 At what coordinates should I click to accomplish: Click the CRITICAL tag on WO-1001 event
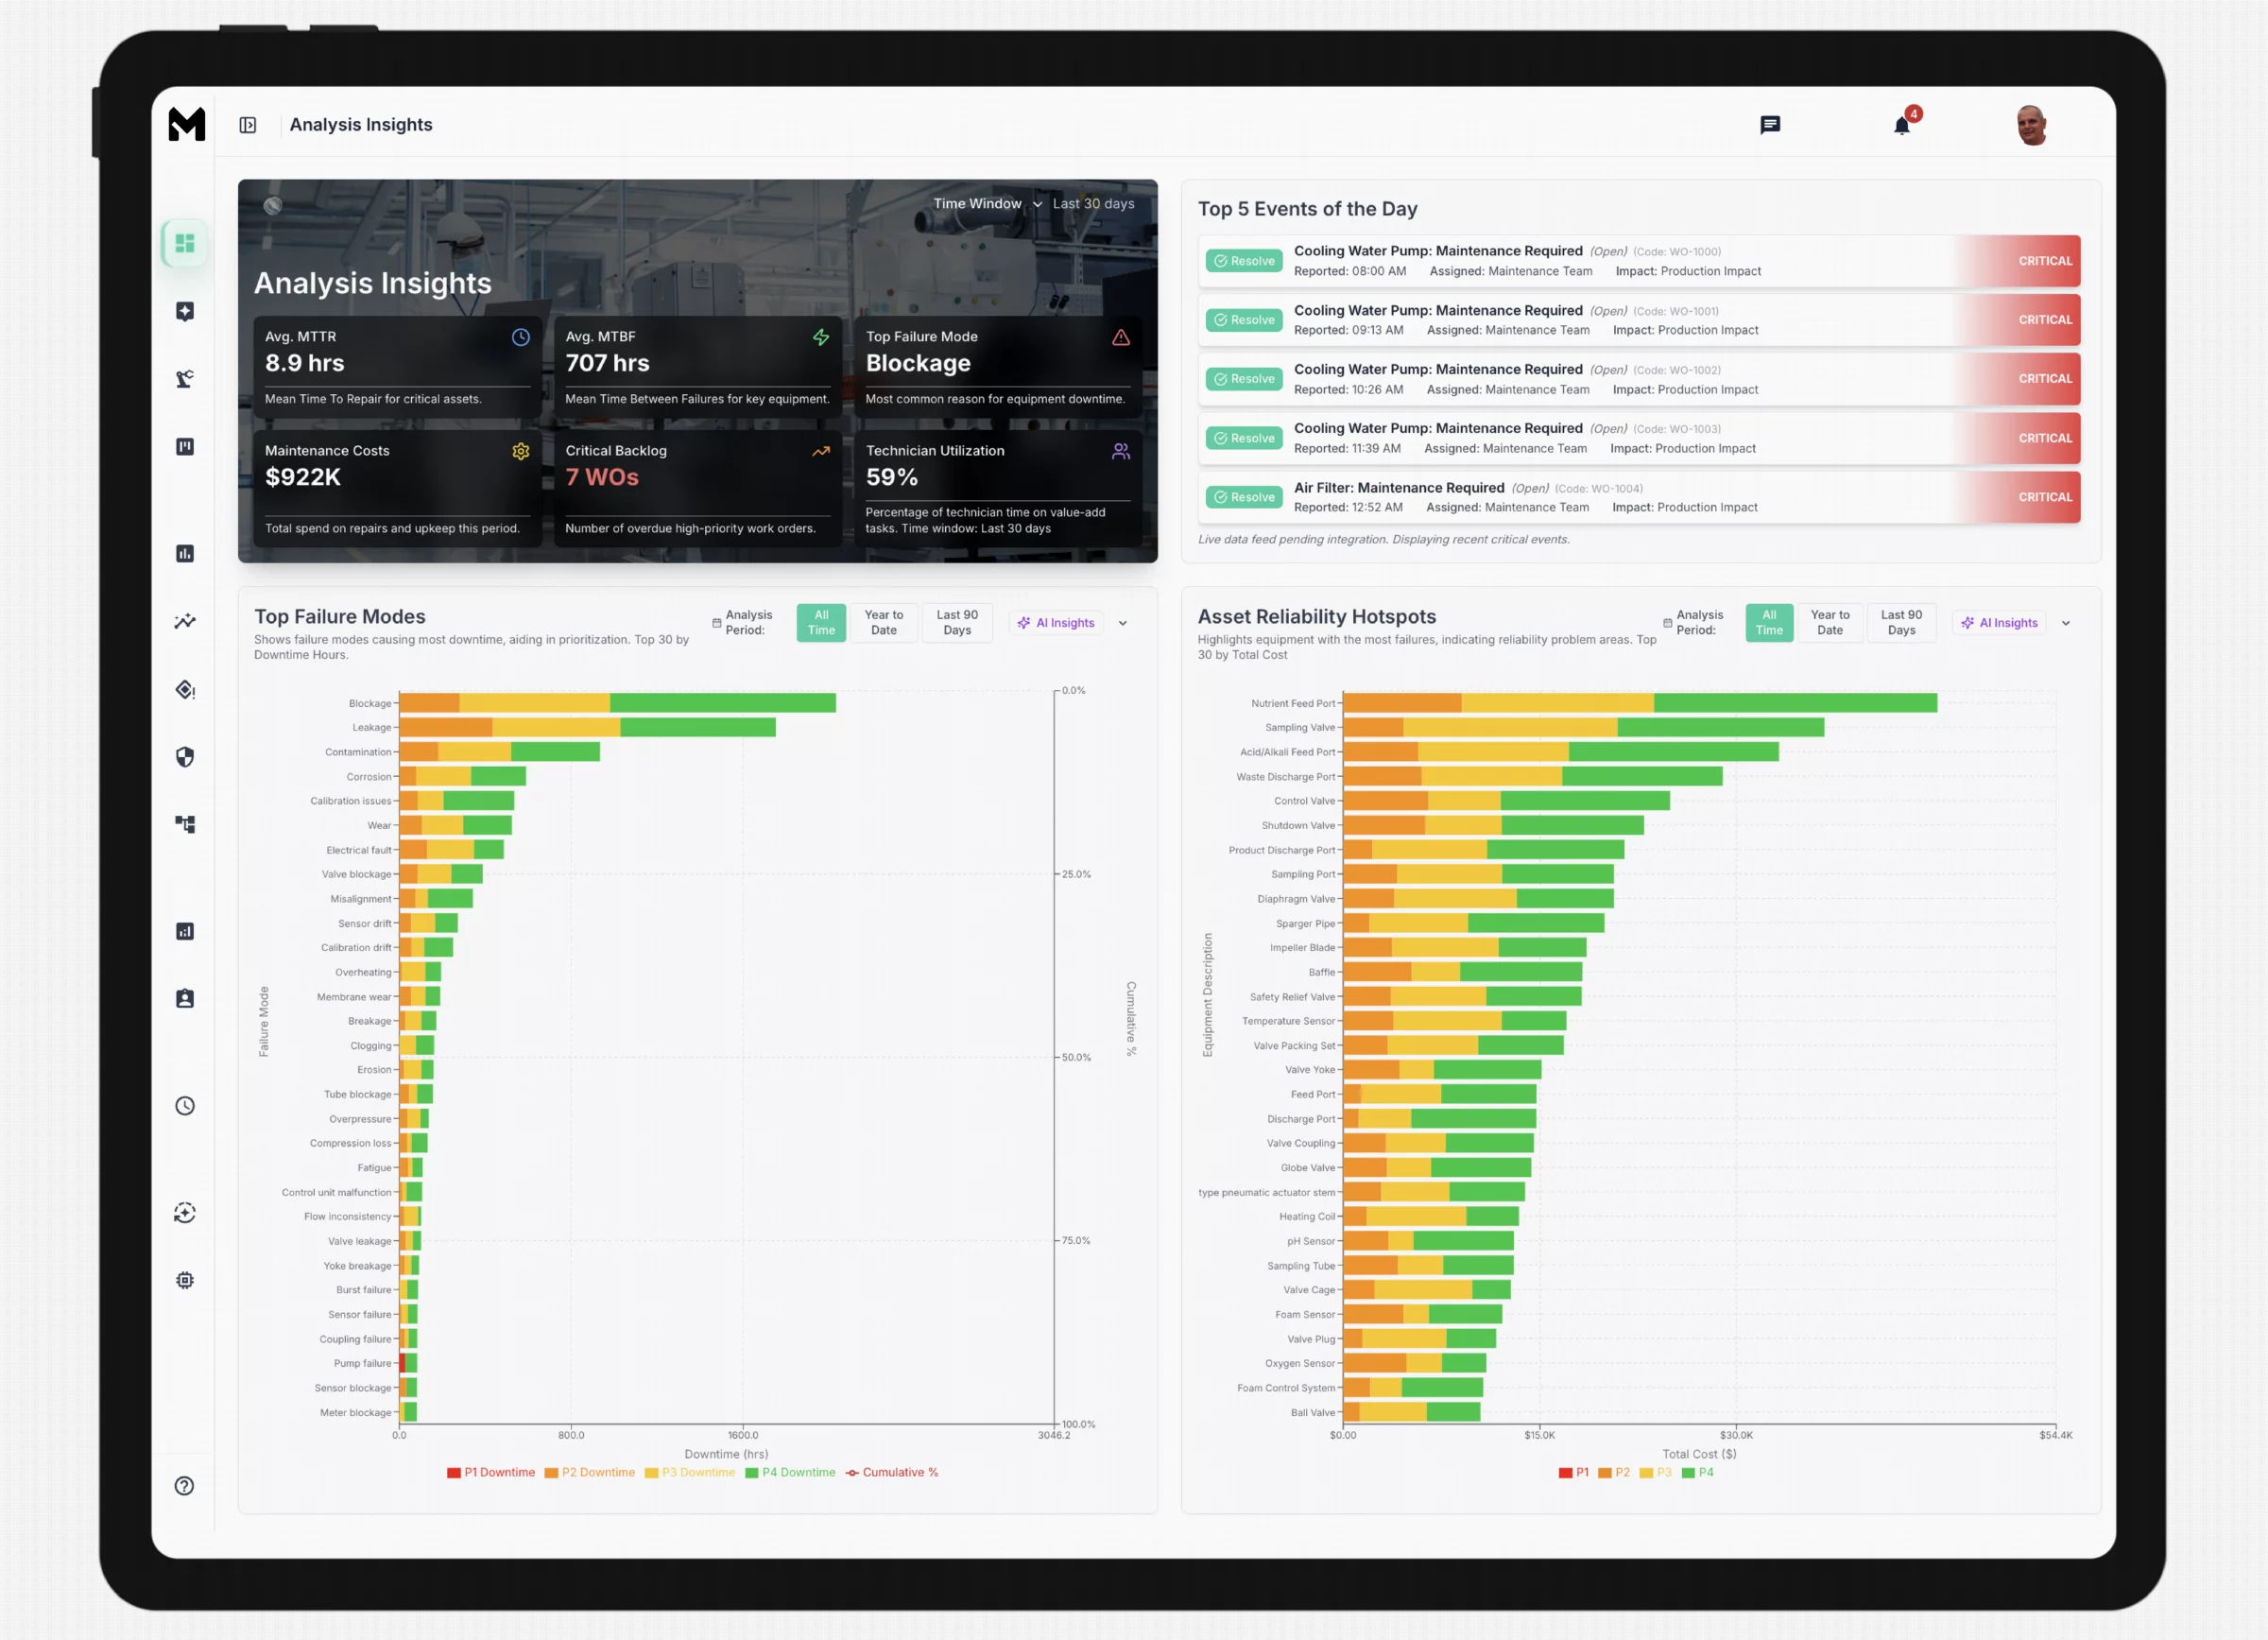2044,320
